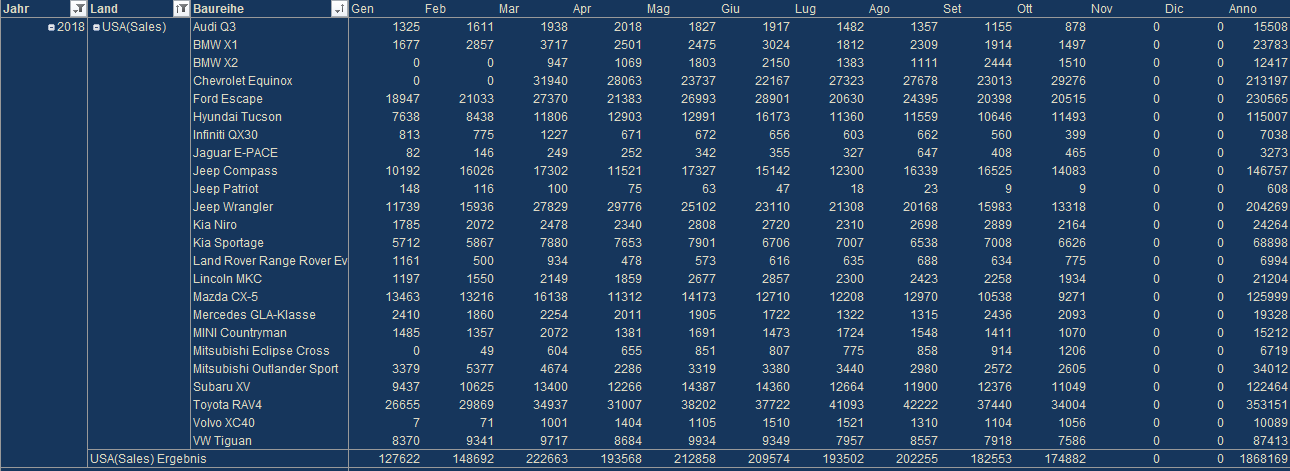This screenshot has height=471, width=1290.
Task: Select the Land header cell
Action: coord(139,9)
